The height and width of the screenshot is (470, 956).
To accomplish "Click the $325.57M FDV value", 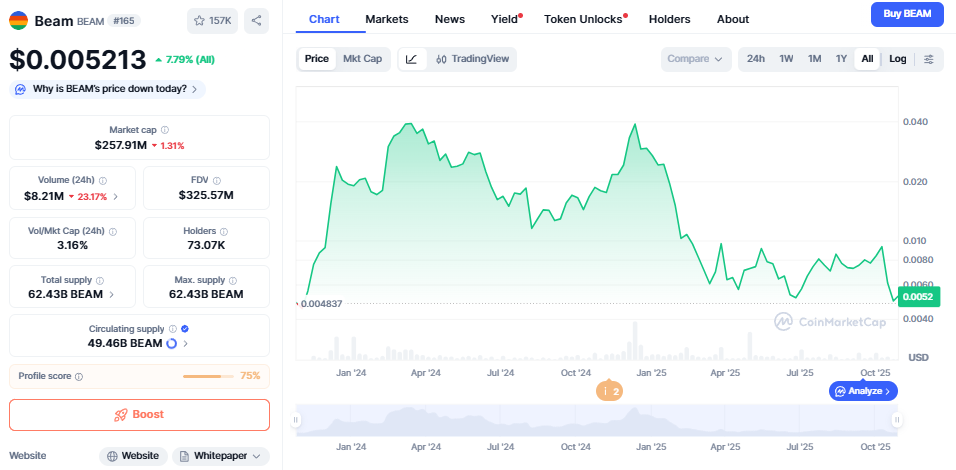I will point(206,196).
